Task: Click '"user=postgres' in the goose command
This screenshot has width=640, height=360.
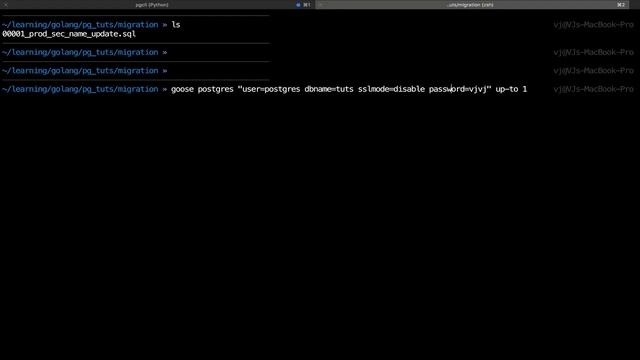Action: [269, 89]
